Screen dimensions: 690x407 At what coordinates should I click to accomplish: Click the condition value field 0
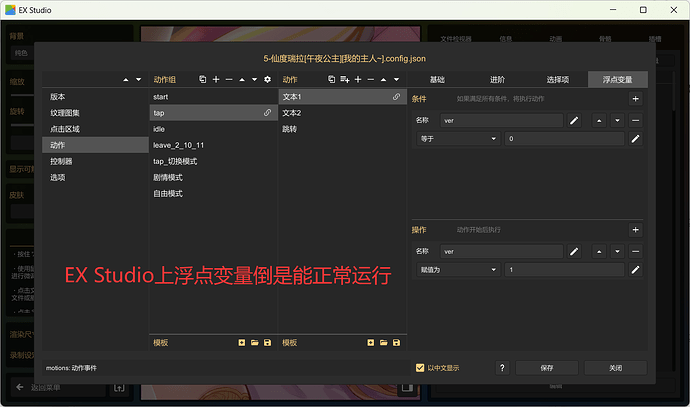[x=565, y=139]
